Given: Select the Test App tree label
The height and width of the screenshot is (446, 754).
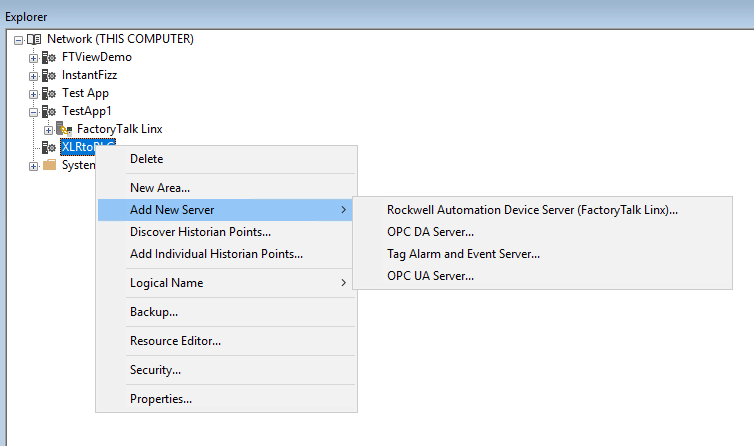Looking at the screenshot, I should [86, 93].
